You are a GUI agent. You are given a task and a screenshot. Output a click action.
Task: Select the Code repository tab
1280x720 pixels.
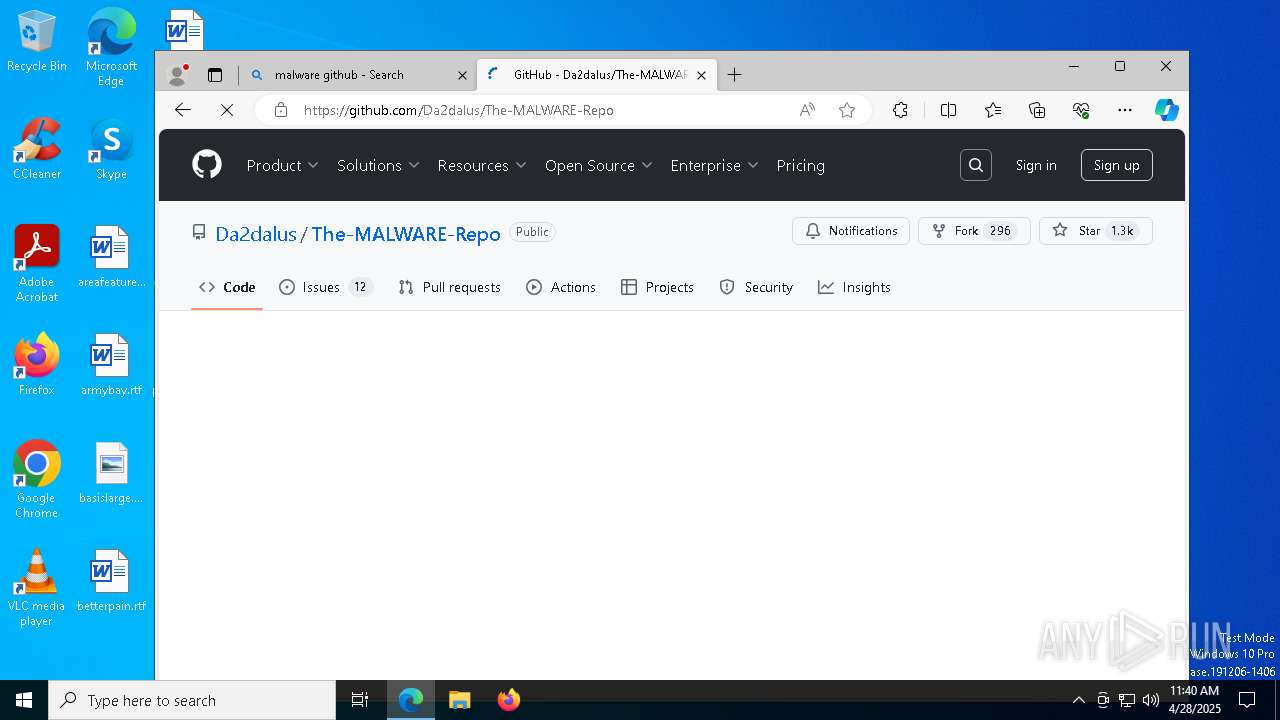[x=227, y=287]
